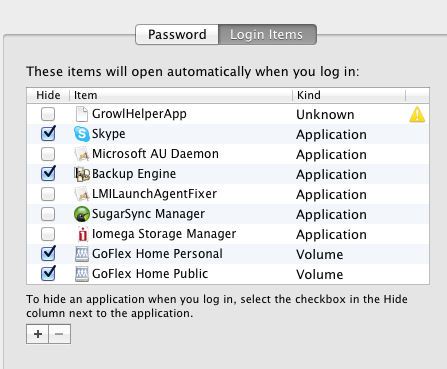Toggle Hide for SugarSync Manager
This screenshot has width=447, height=369.
tap(48, 214)
